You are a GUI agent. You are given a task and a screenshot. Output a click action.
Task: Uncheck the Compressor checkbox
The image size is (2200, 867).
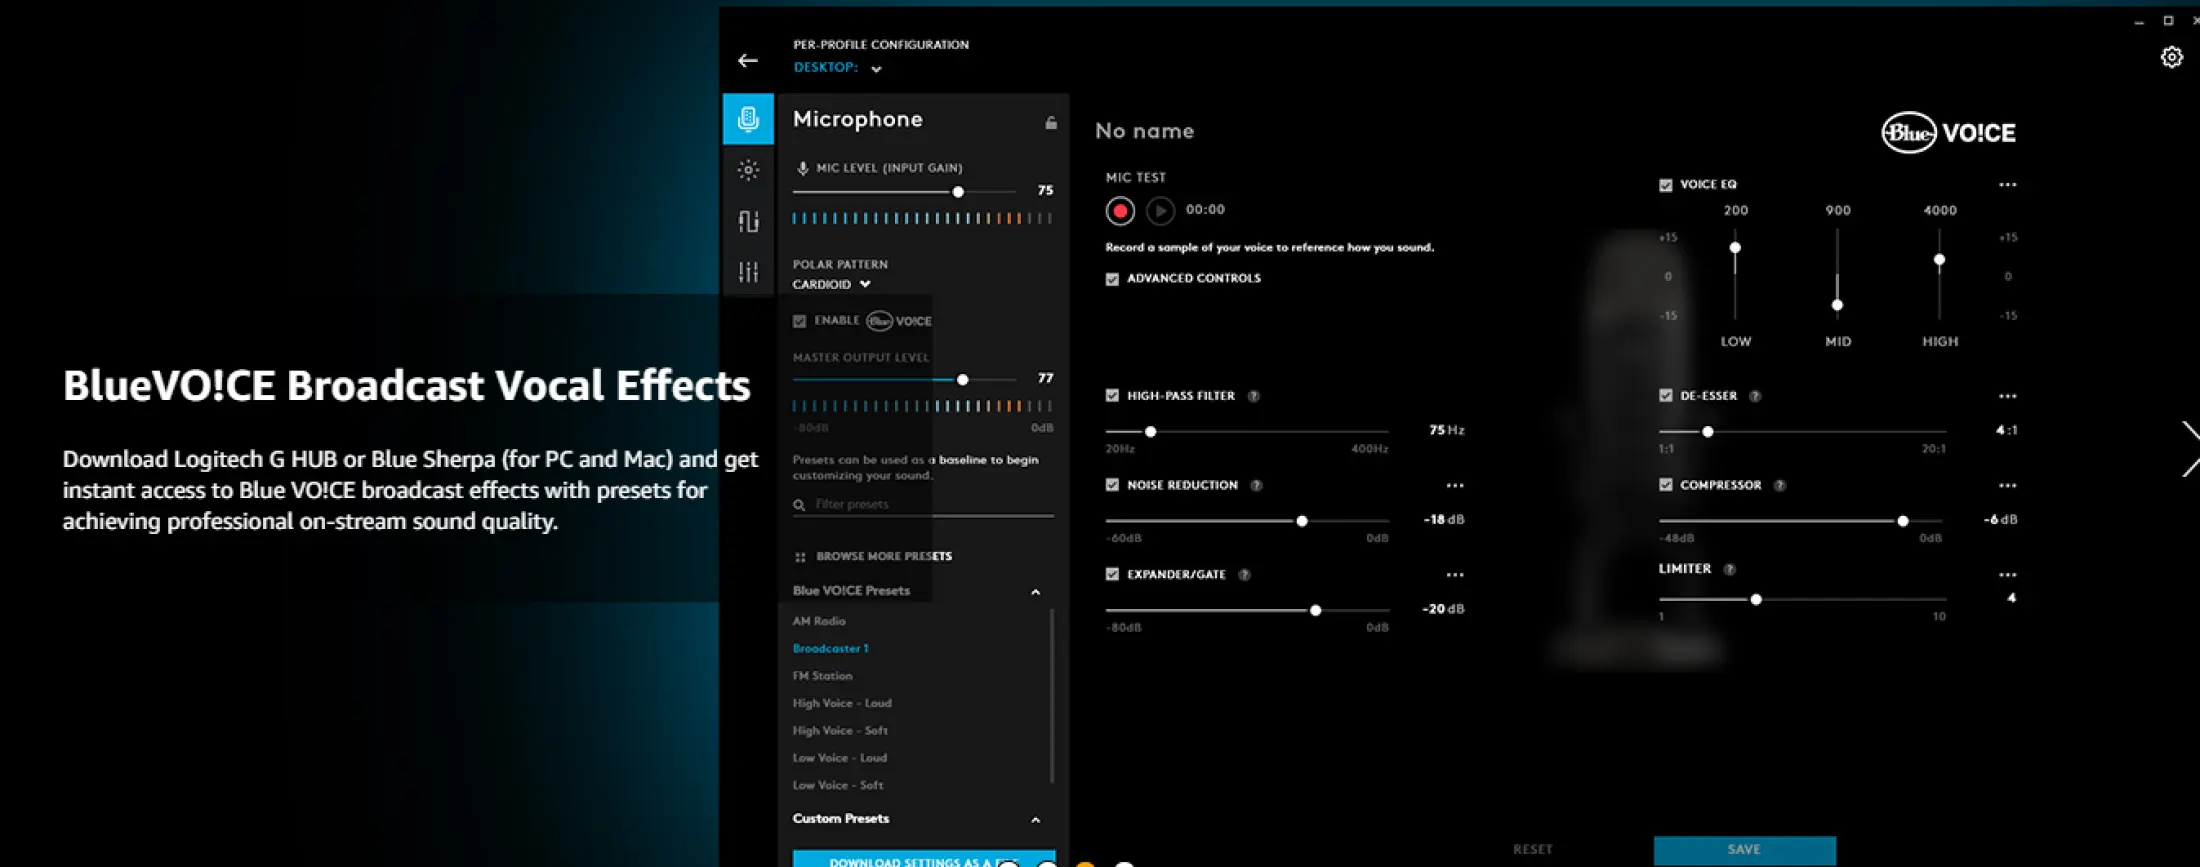coord(1666,485)
